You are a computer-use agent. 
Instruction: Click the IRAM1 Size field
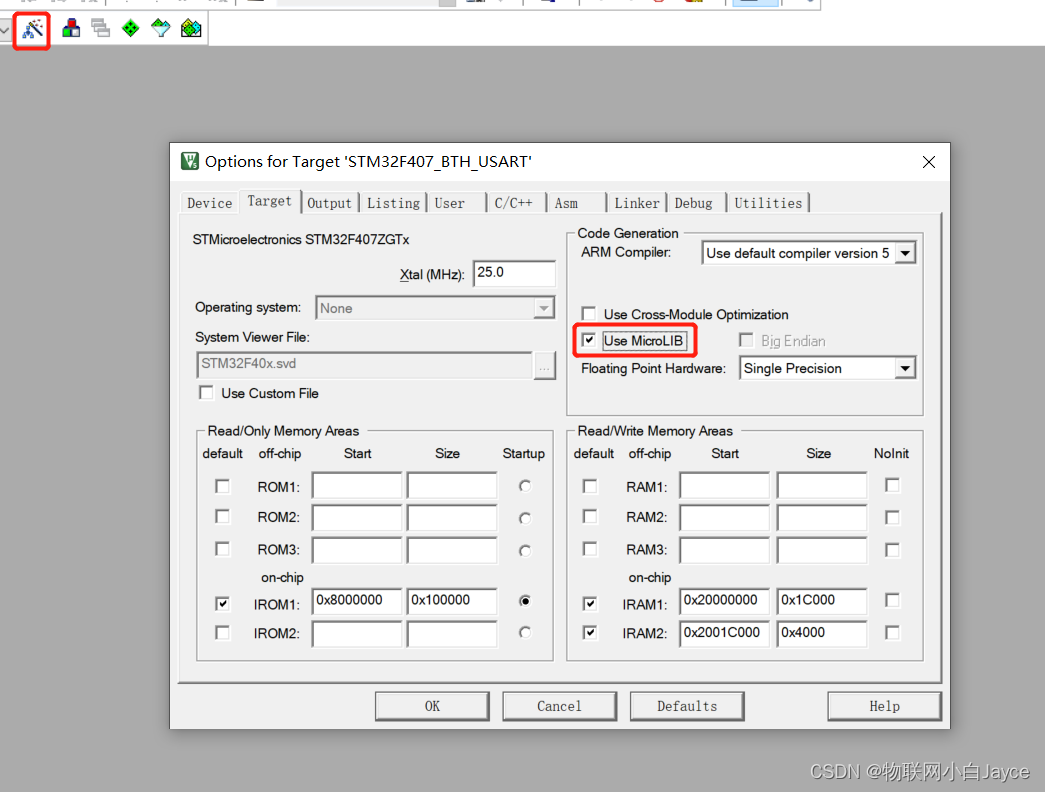tap(822, 601)
